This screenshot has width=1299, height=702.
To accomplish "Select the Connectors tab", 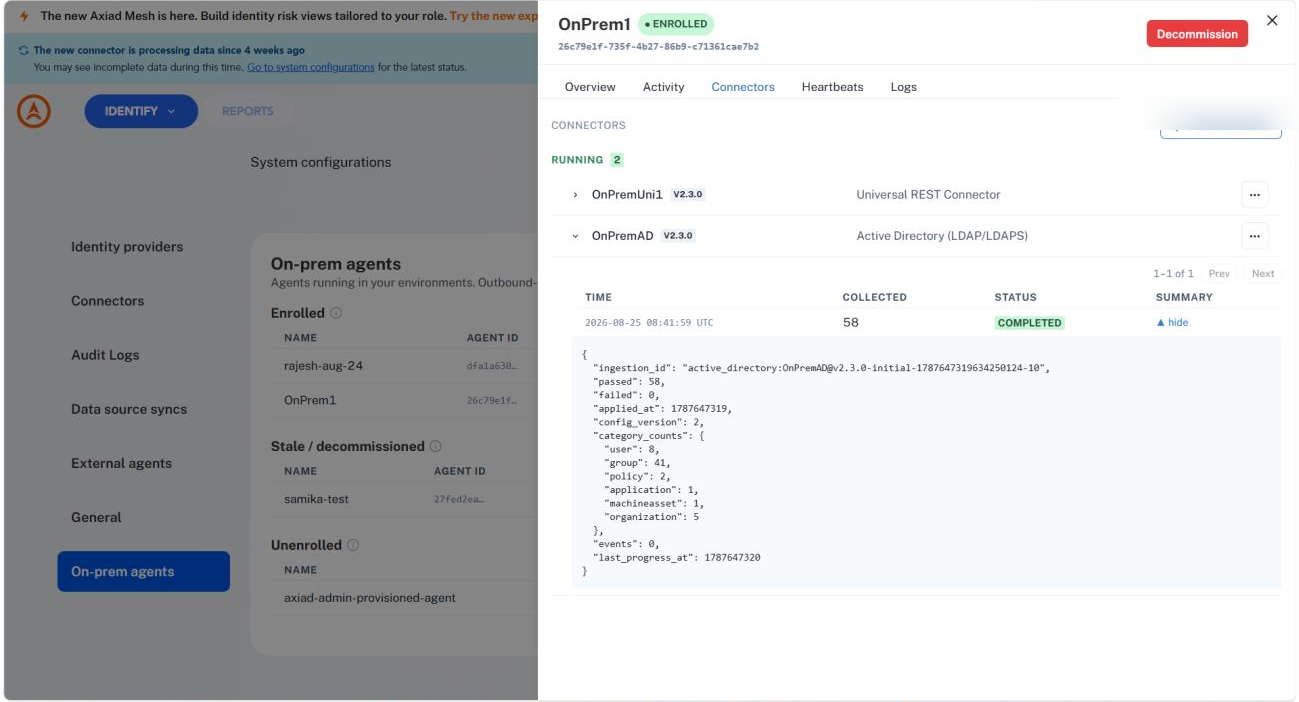I will 743,87.
